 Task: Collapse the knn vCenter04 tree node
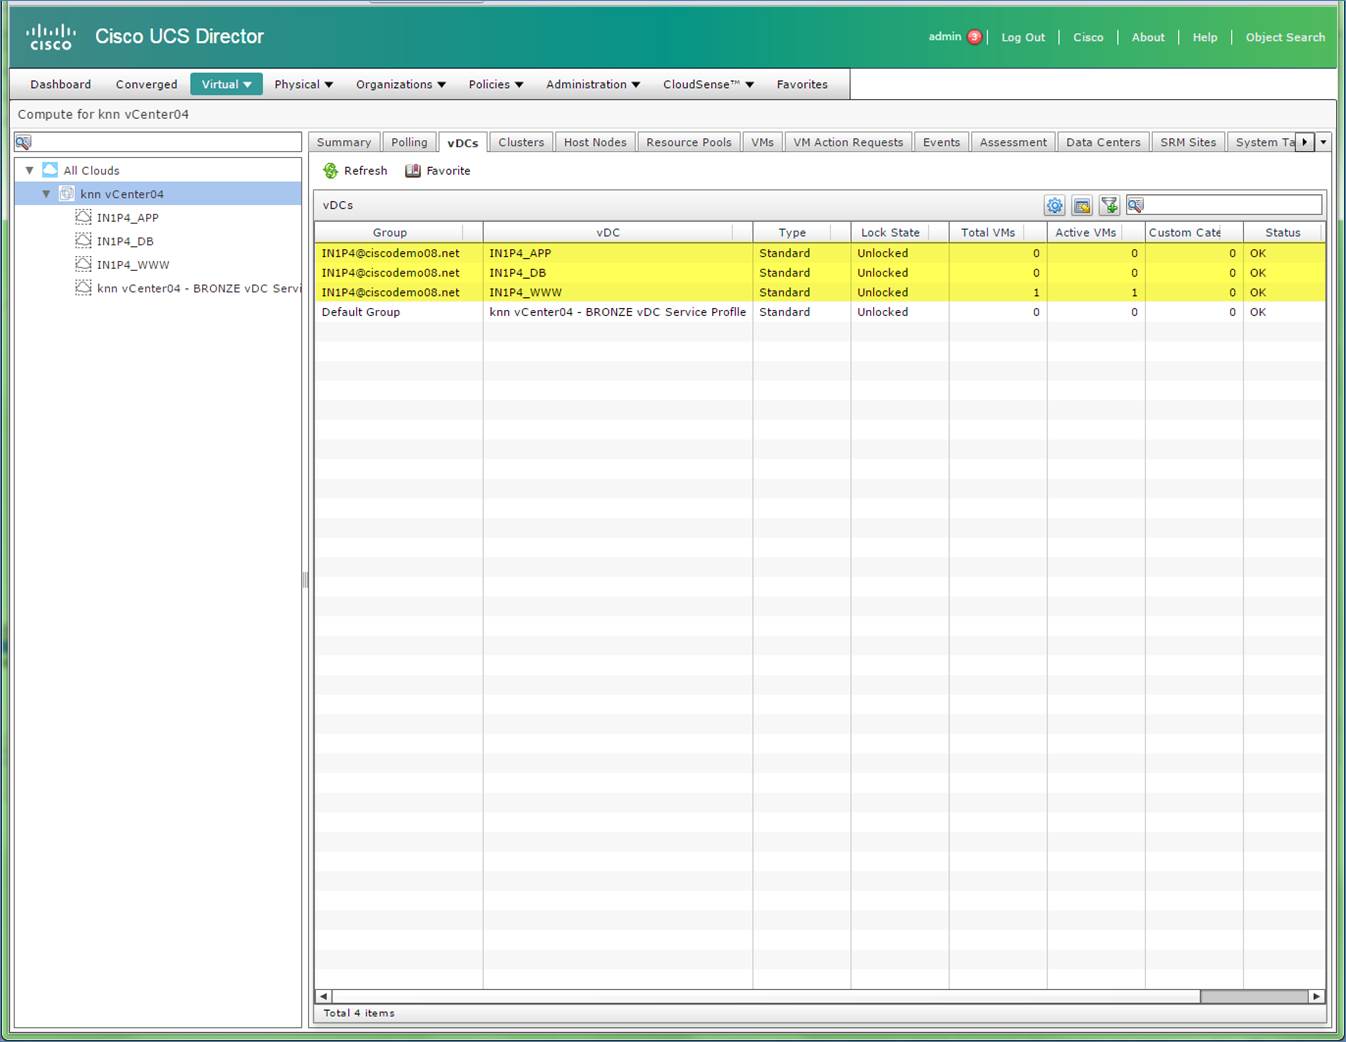(46, 194)
